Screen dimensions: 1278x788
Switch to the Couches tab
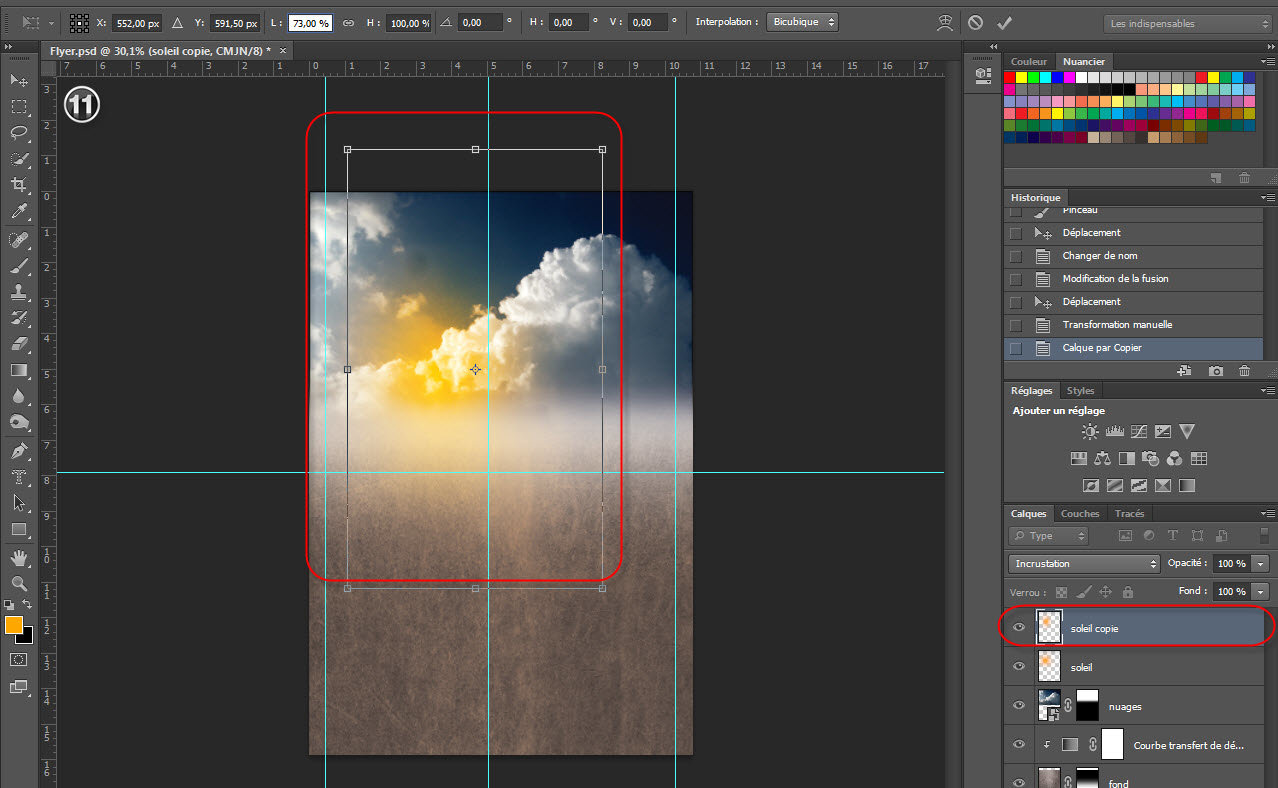[x=1080, y=514]
